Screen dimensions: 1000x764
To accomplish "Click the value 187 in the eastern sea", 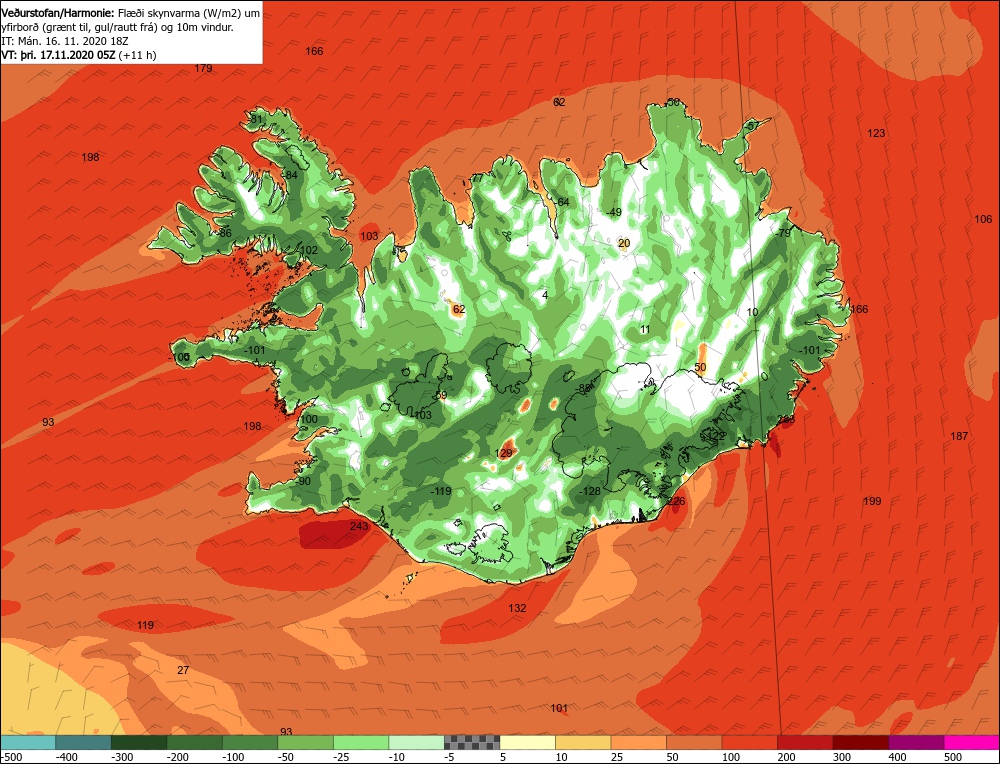I will click(x=959, y=436).
